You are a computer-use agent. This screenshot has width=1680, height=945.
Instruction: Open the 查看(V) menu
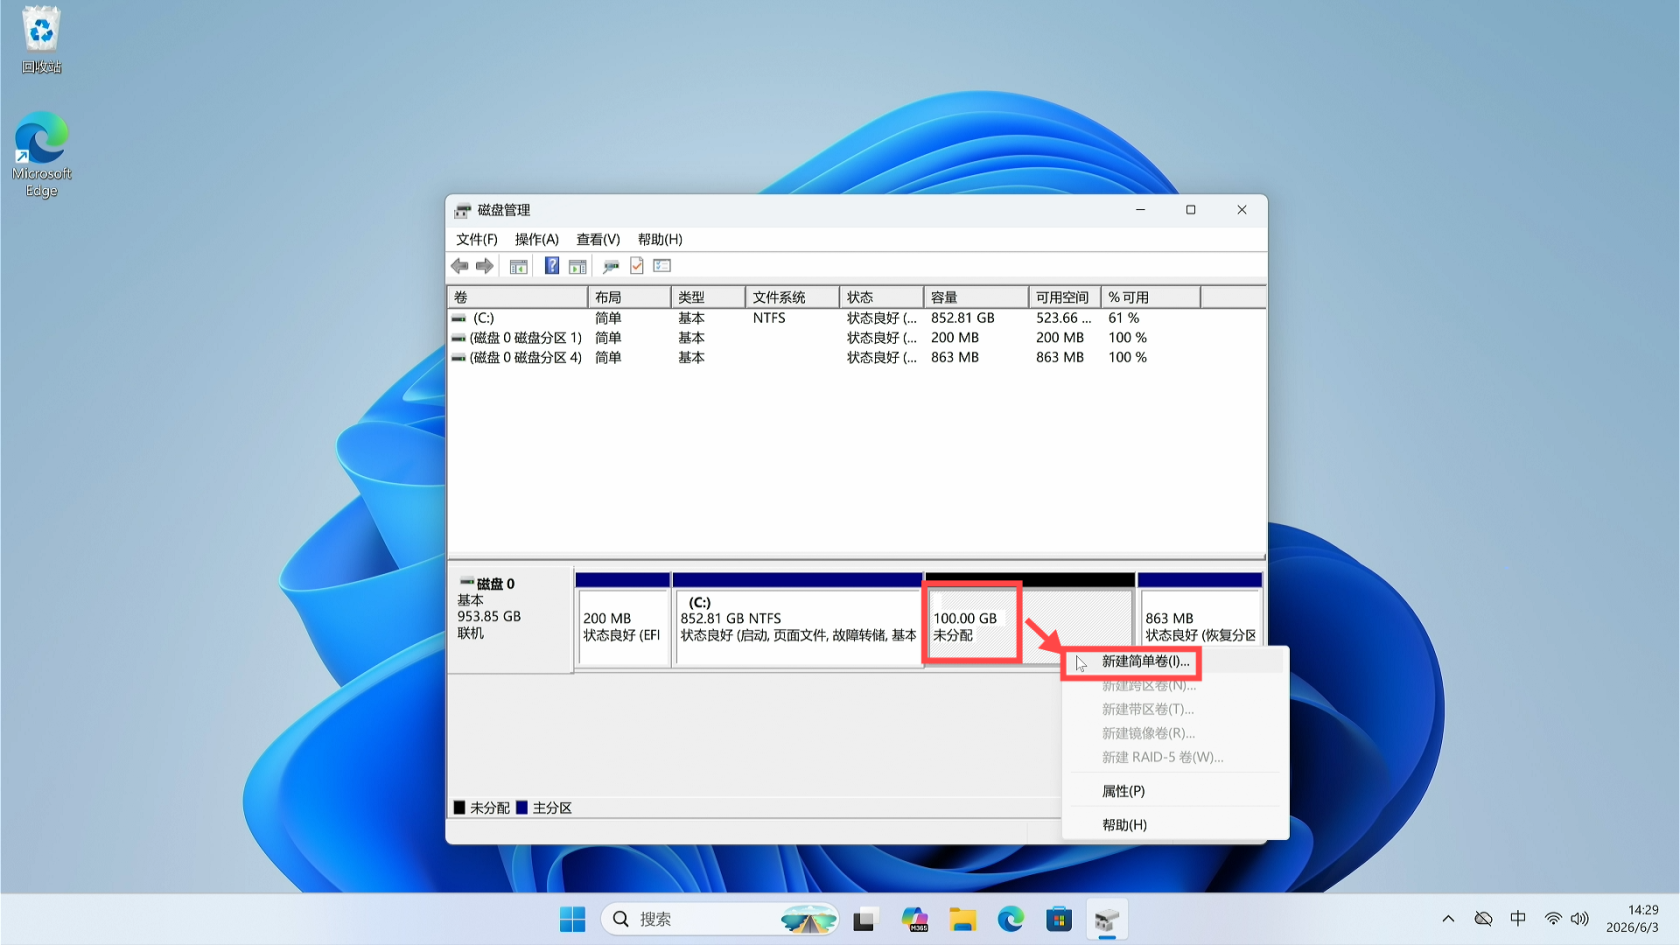pyautogui.click(x=598, y=240)
